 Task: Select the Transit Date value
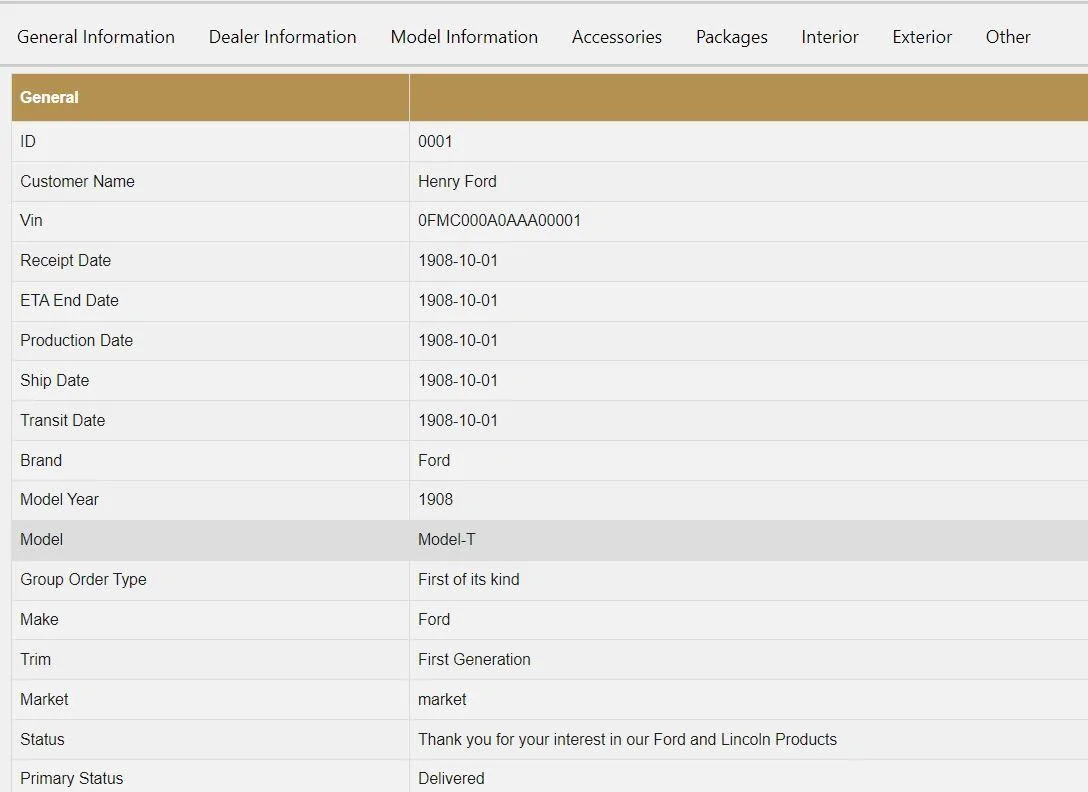[458, 421]
